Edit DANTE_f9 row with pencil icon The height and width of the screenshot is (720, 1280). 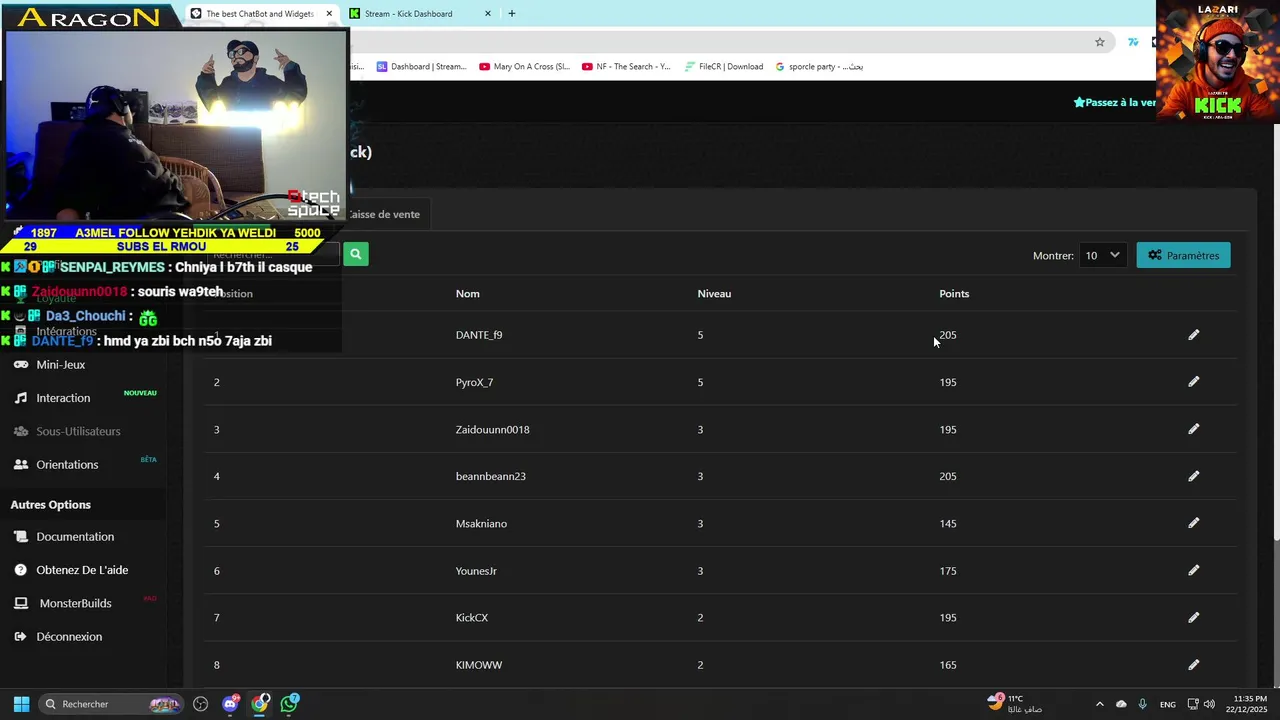(1193, 335)
